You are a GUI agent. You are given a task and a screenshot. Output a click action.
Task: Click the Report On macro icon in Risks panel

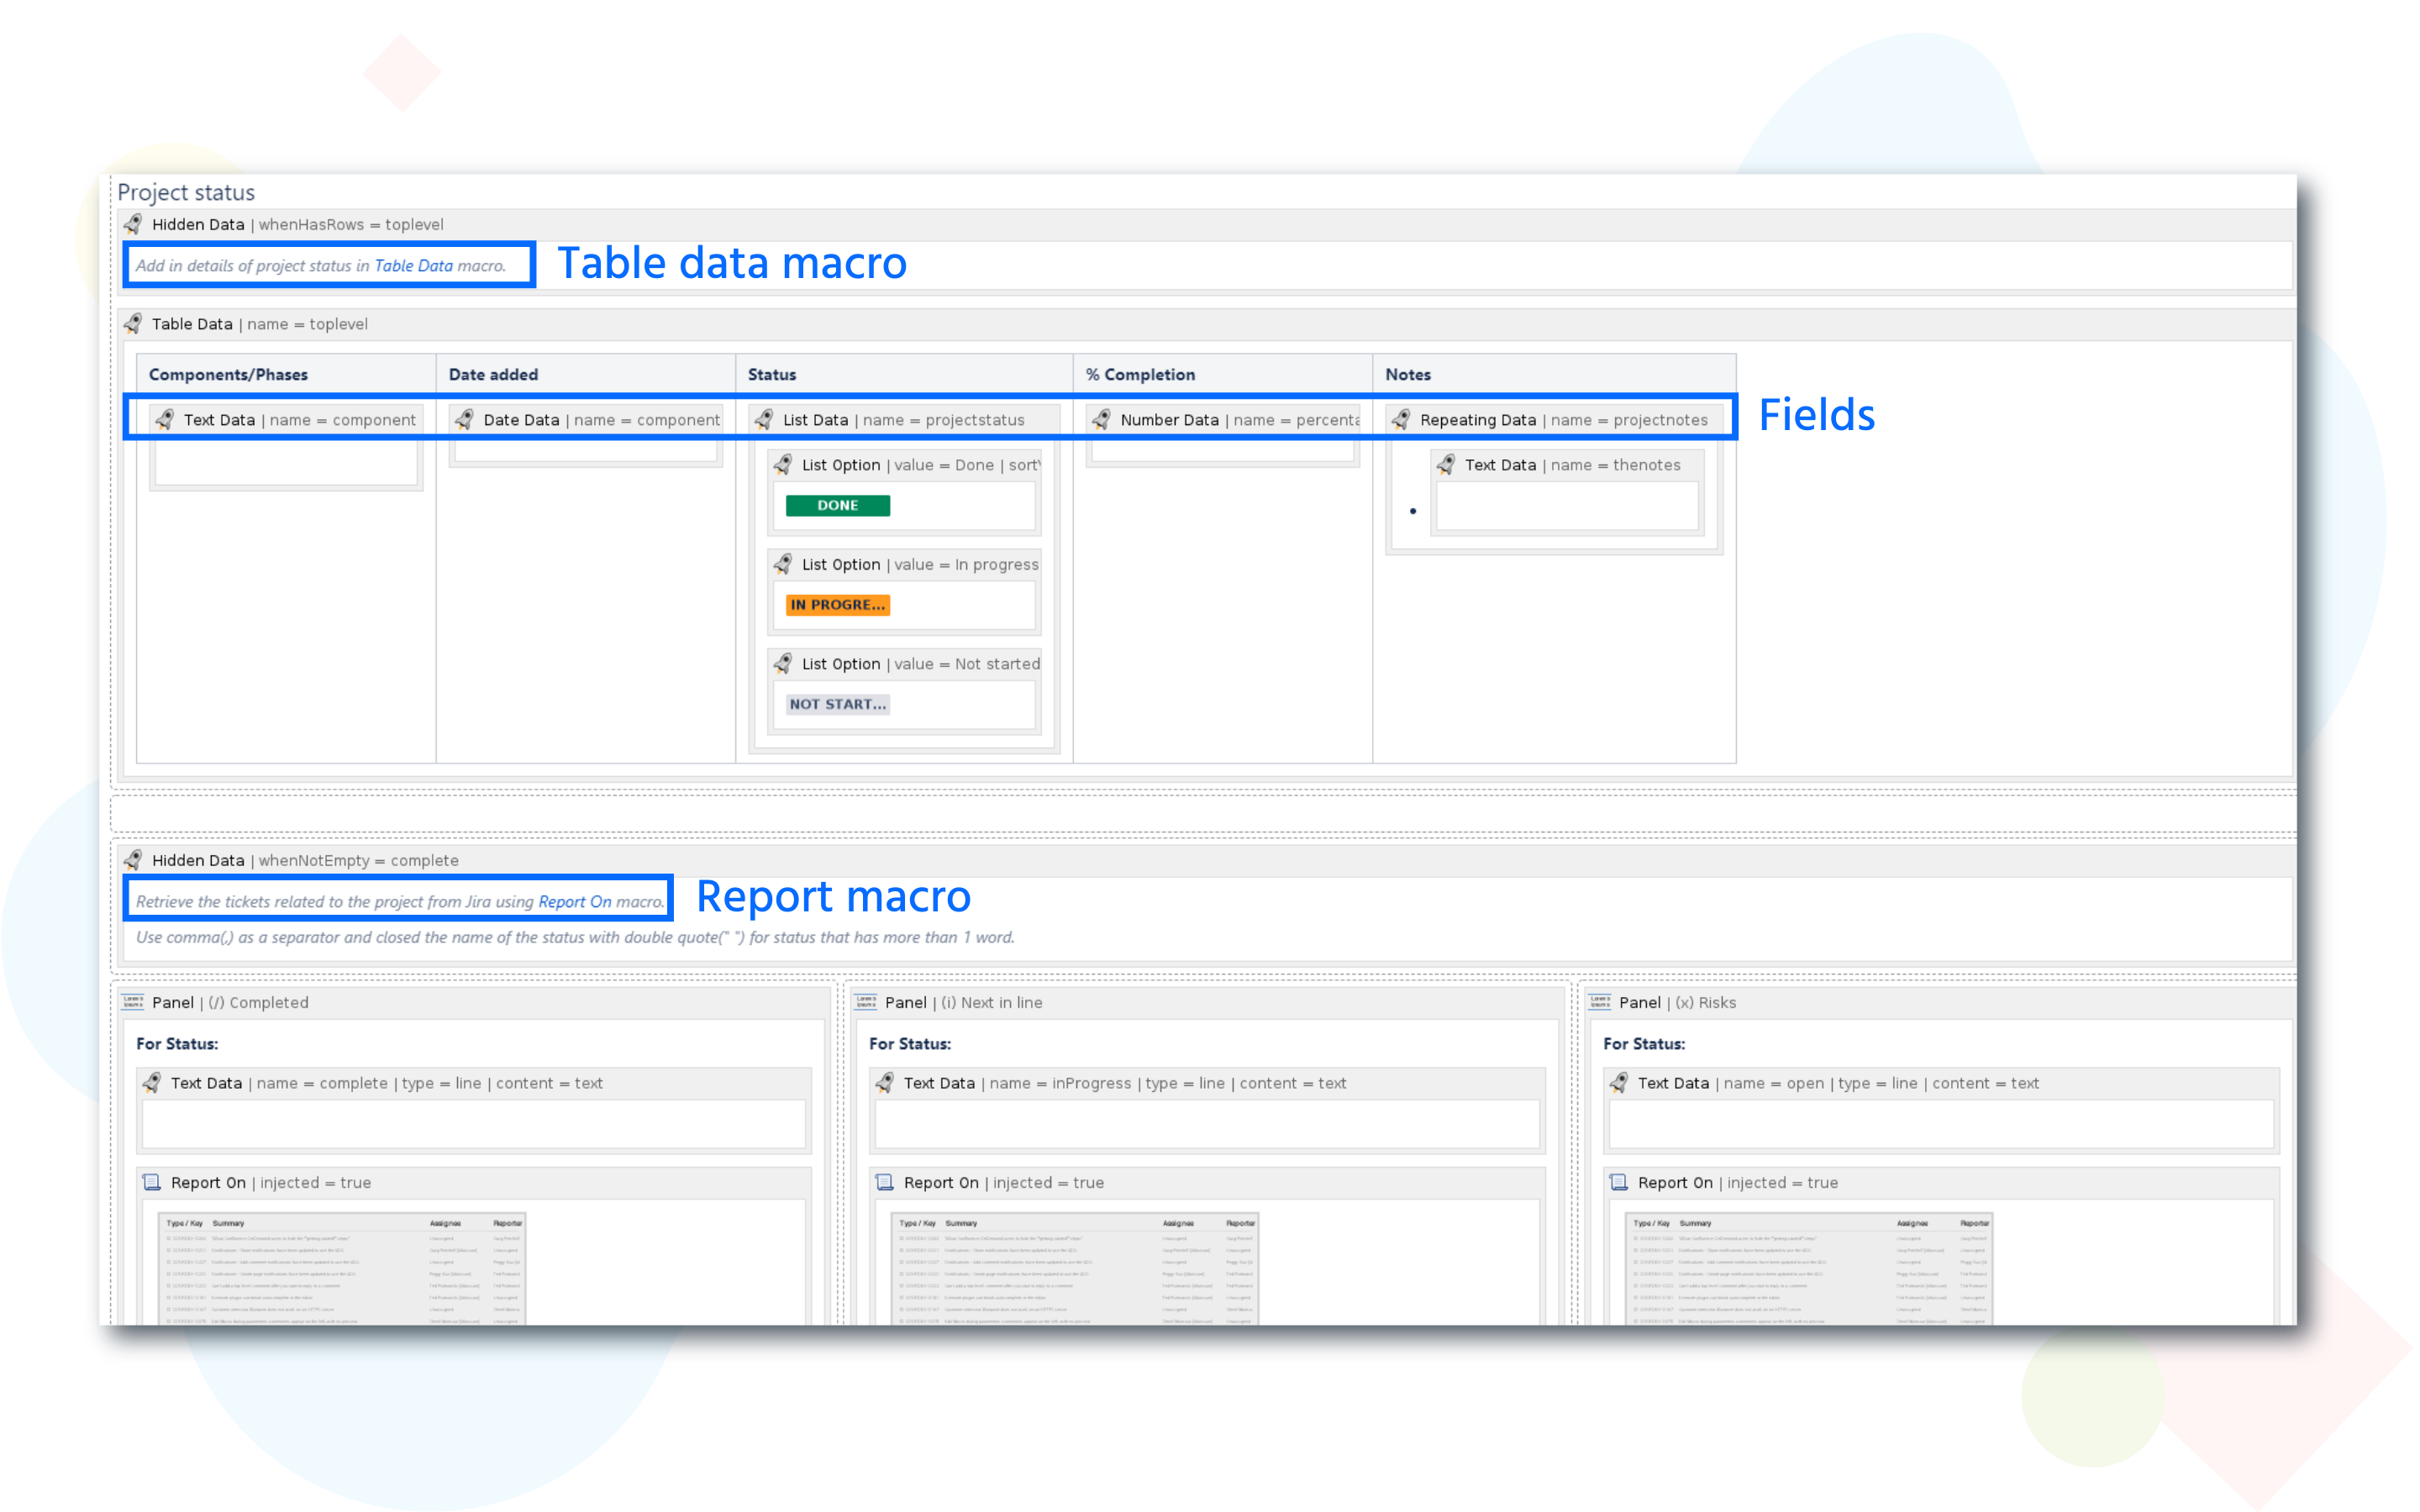[1618, 1182]
